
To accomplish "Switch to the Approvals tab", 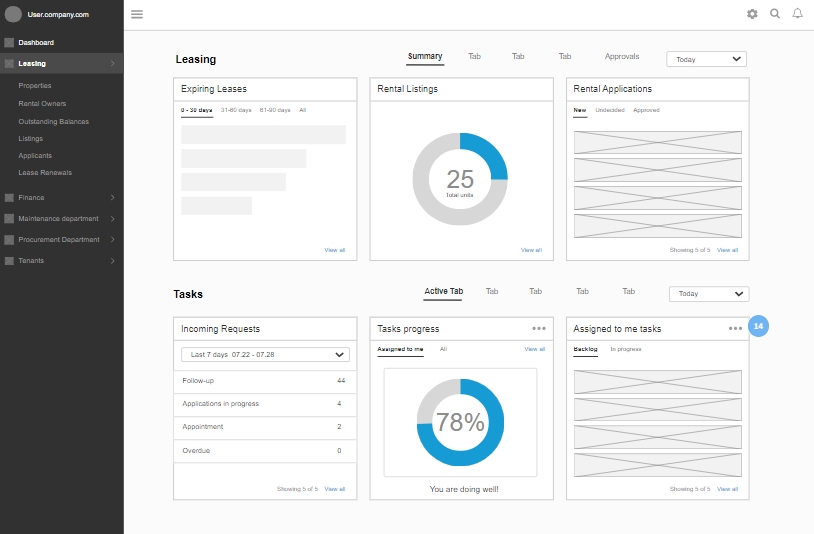I will pos(622,57).
